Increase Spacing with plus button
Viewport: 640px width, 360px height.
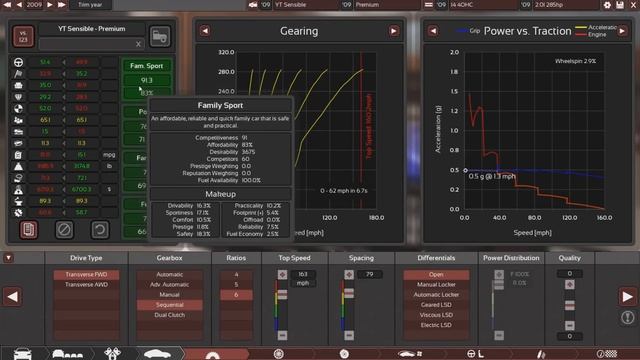point(349,274)
